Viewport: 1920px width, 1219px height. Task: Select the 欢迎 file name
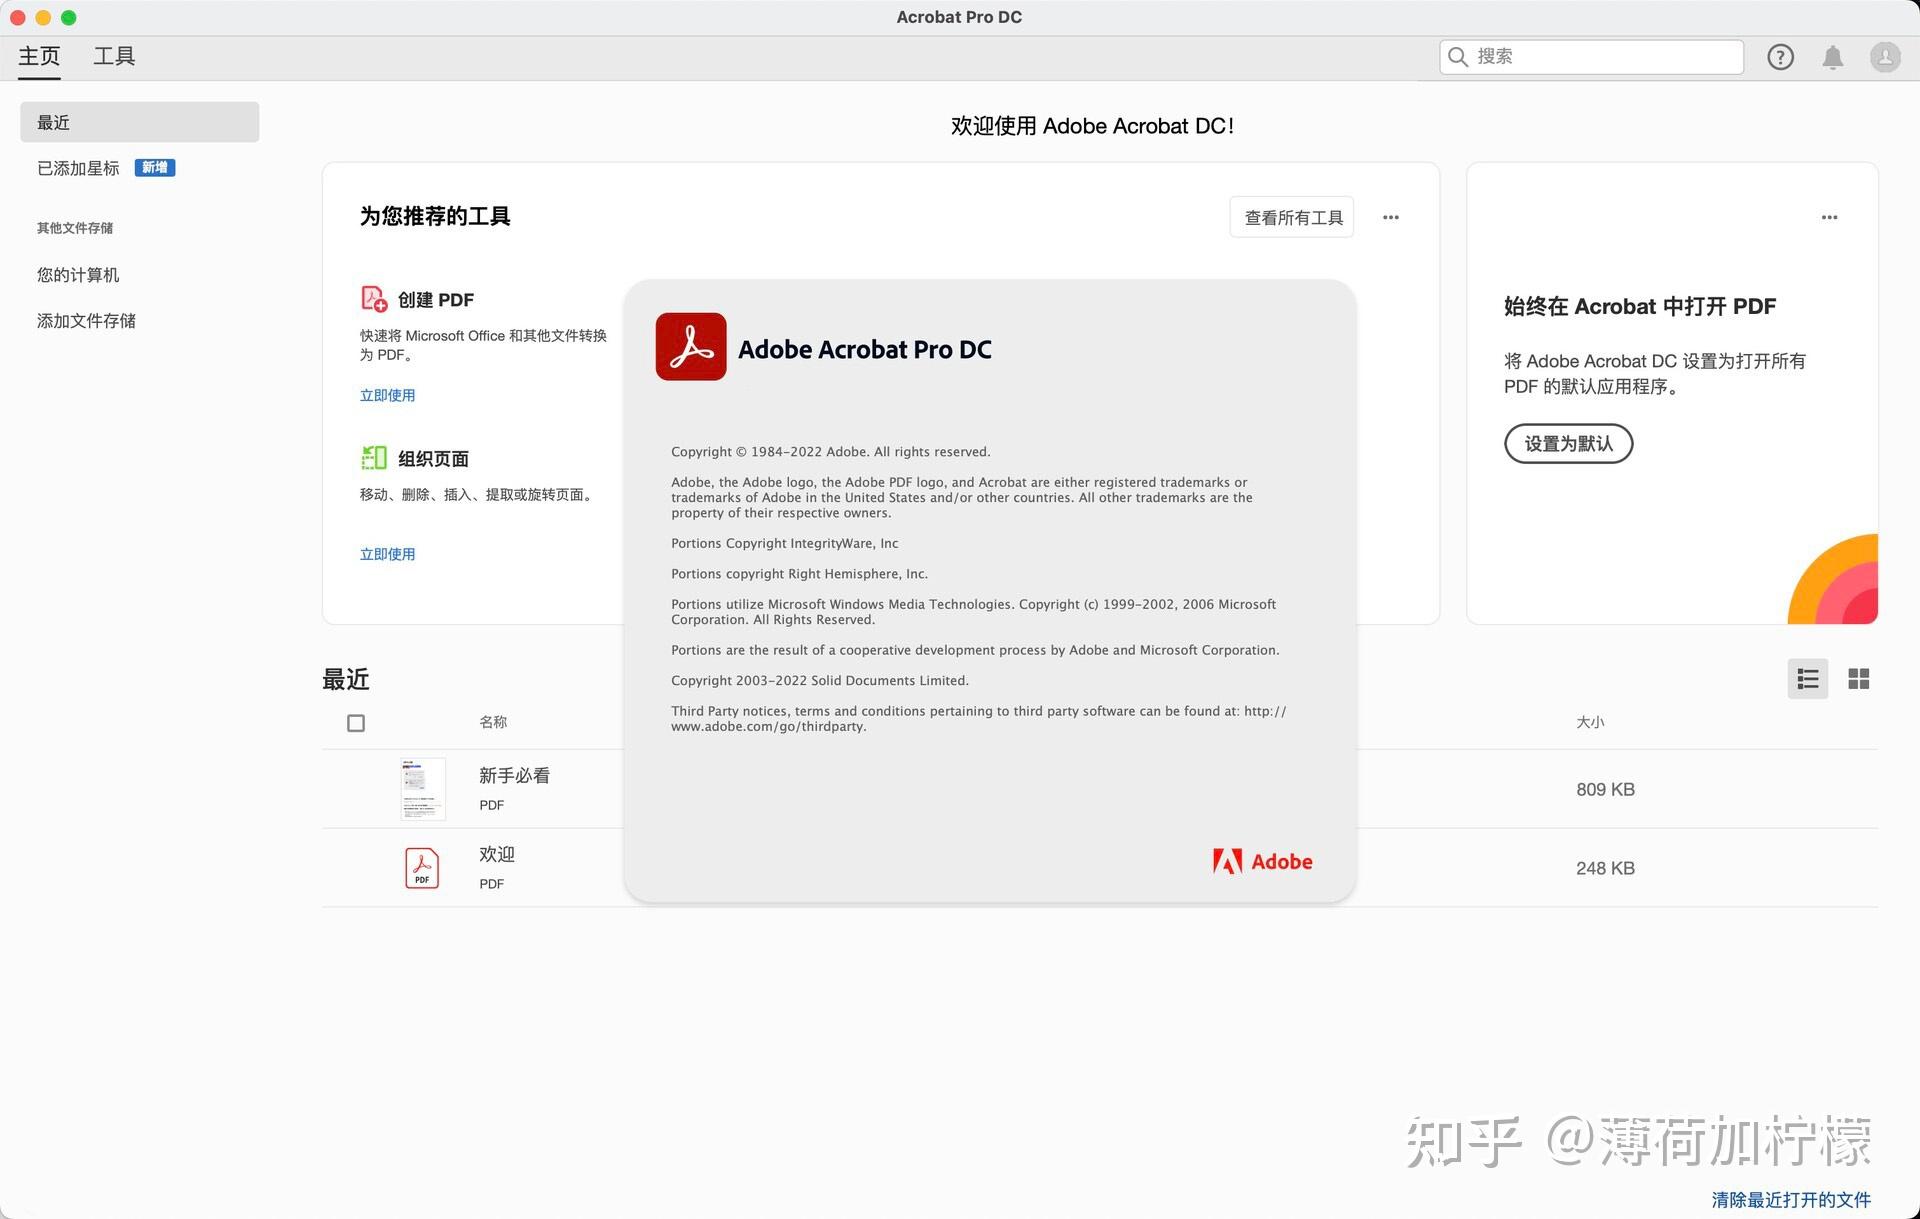pyautogui.click(x=497, y=855)
